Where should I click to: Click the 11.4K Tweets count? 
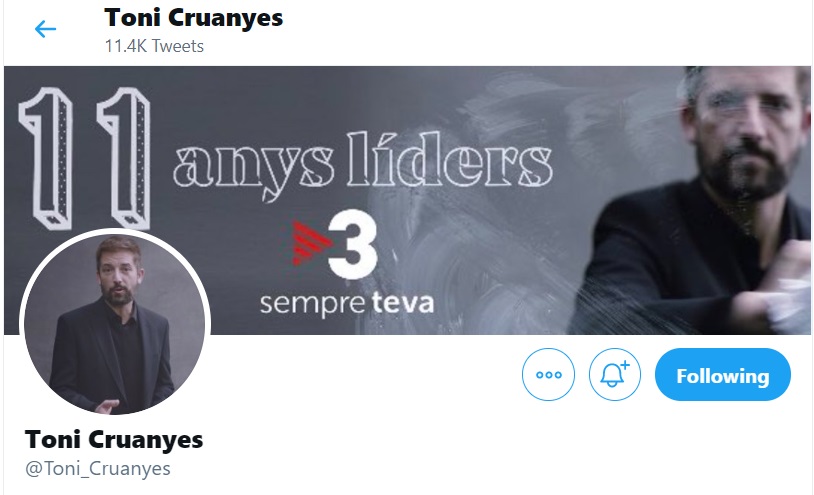click(154, 46)
